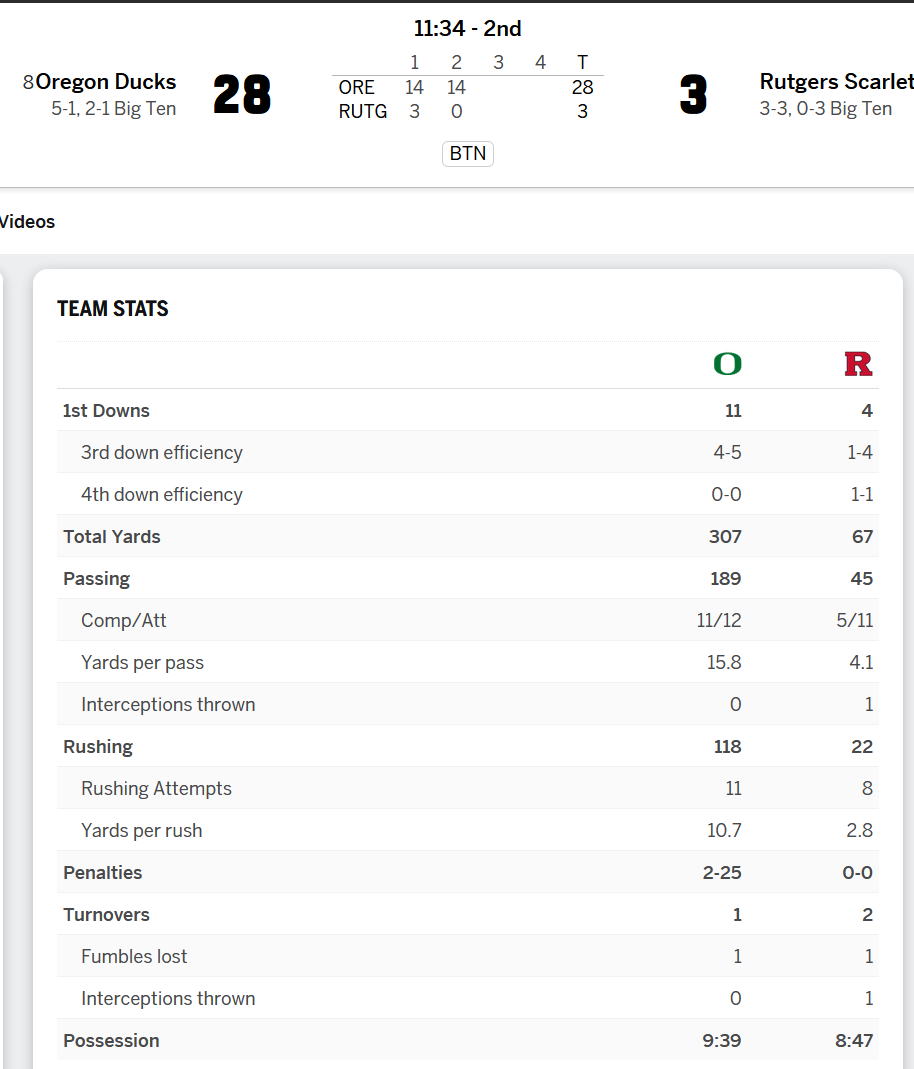Click Rutgers' large score of 3
This screenshot has width=914, height=1069.
coord(692,95)
